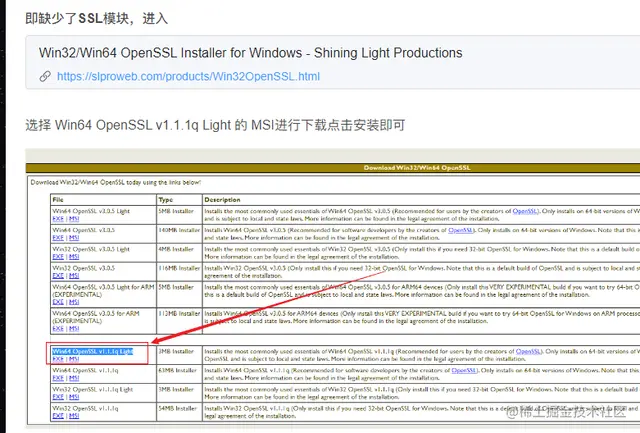Click the MSI link under Win32 OpenSSL v1.1.1q Light
640x433 pixels.
coord(74,397)
